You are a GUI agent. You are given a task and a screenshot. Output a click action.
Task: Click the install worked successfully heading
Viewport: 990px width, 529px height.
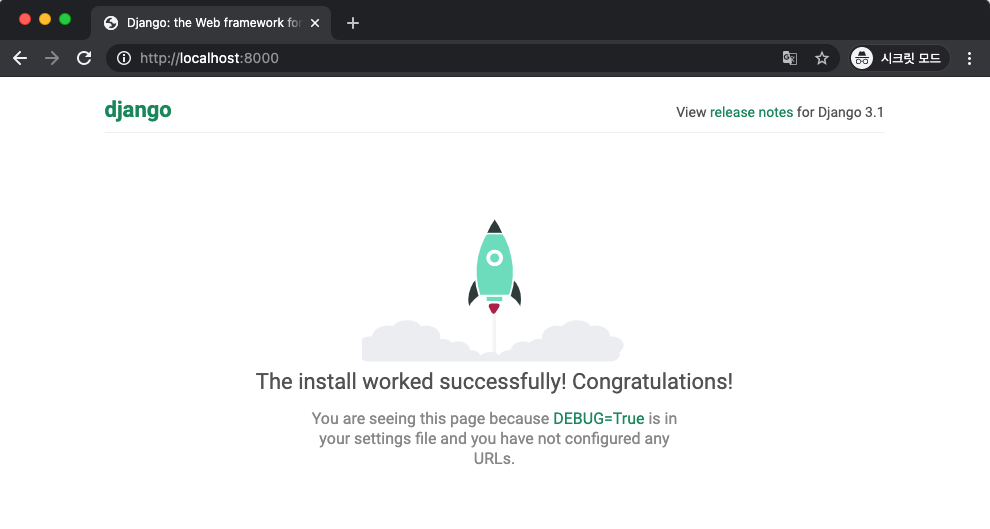click(494, 381)
